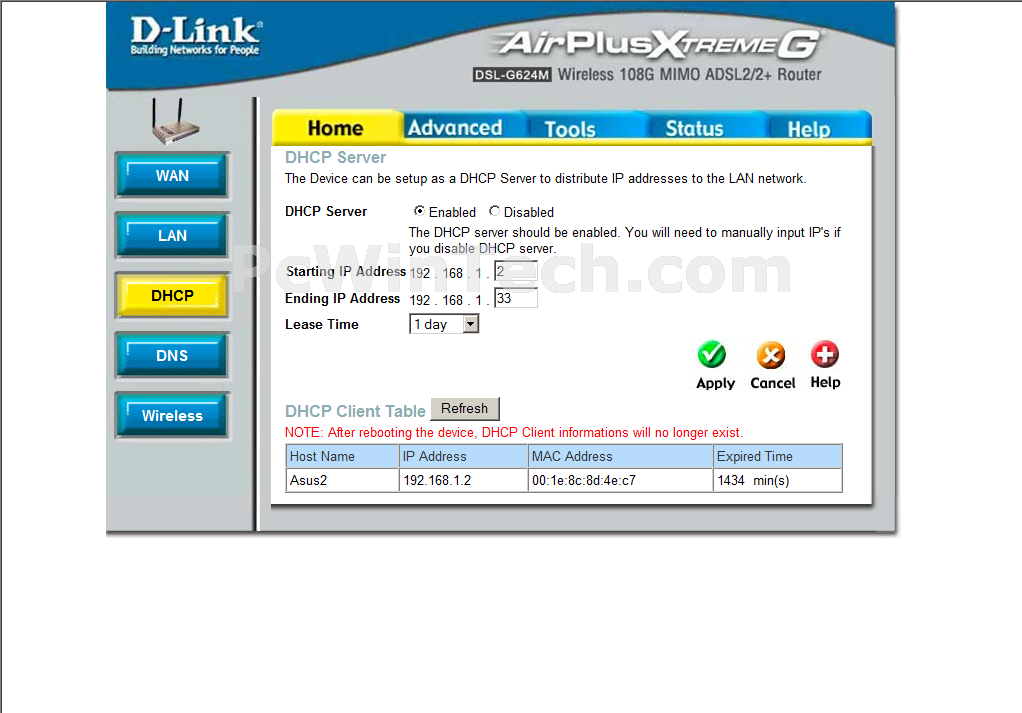This screenshot has width=1022, height=713.
Task: Click the Cancel text label
Action: tap(772, 383)
